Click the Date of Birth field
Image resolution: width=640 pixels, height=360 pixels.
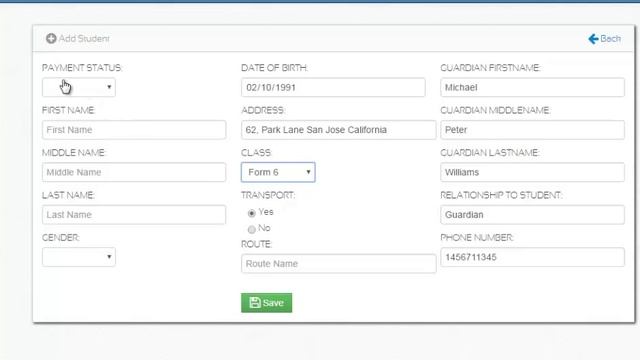333,87
